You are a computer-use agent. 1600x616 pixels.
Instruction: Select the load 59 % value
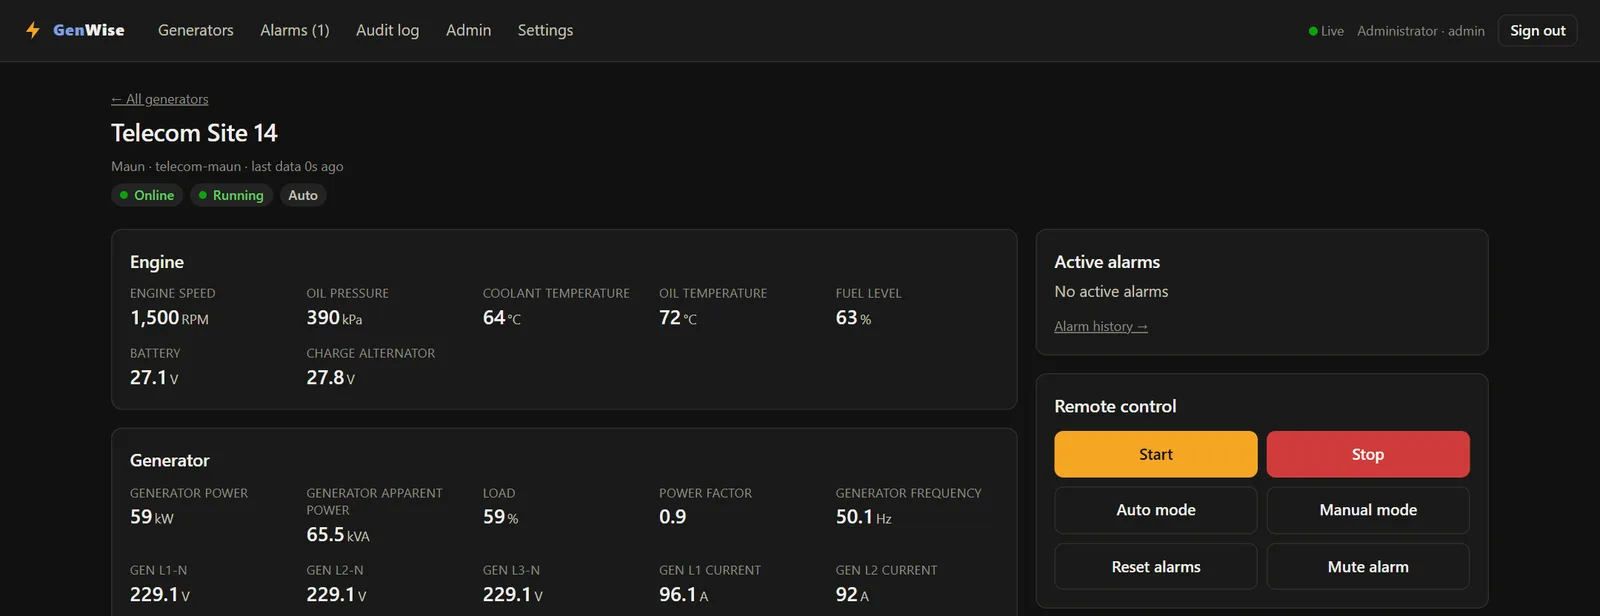[501, 517]
